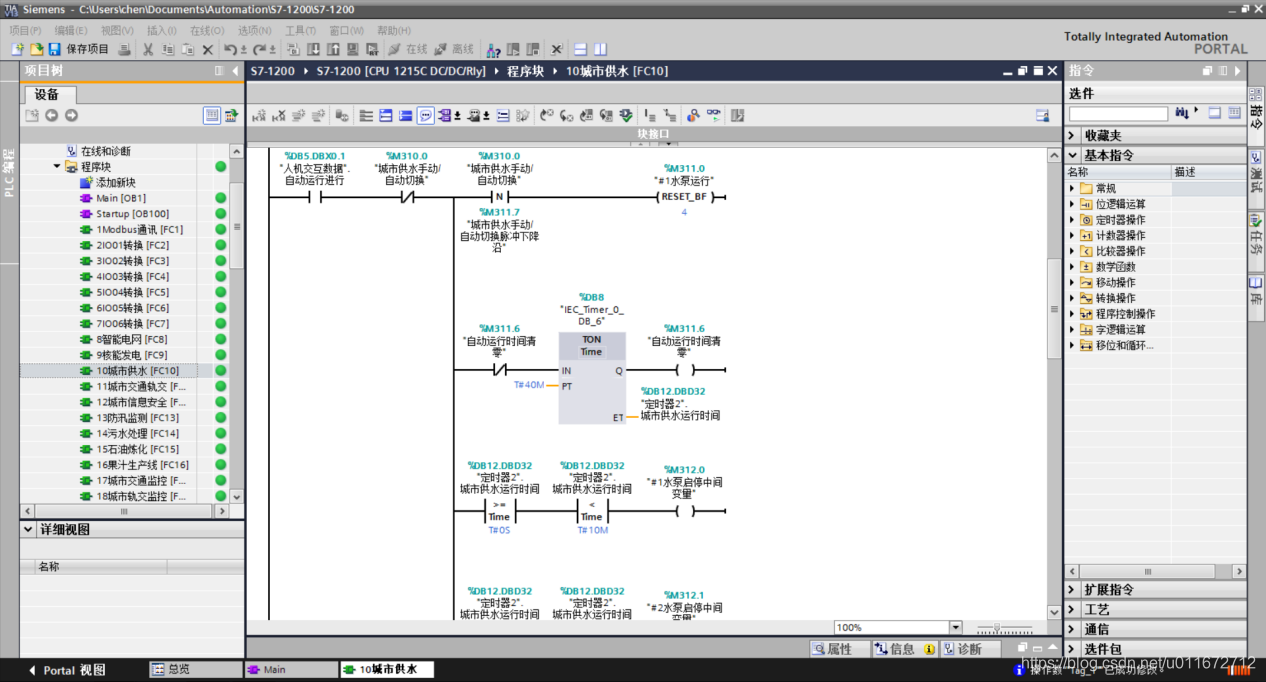Click the Upload from device icon

333,49
